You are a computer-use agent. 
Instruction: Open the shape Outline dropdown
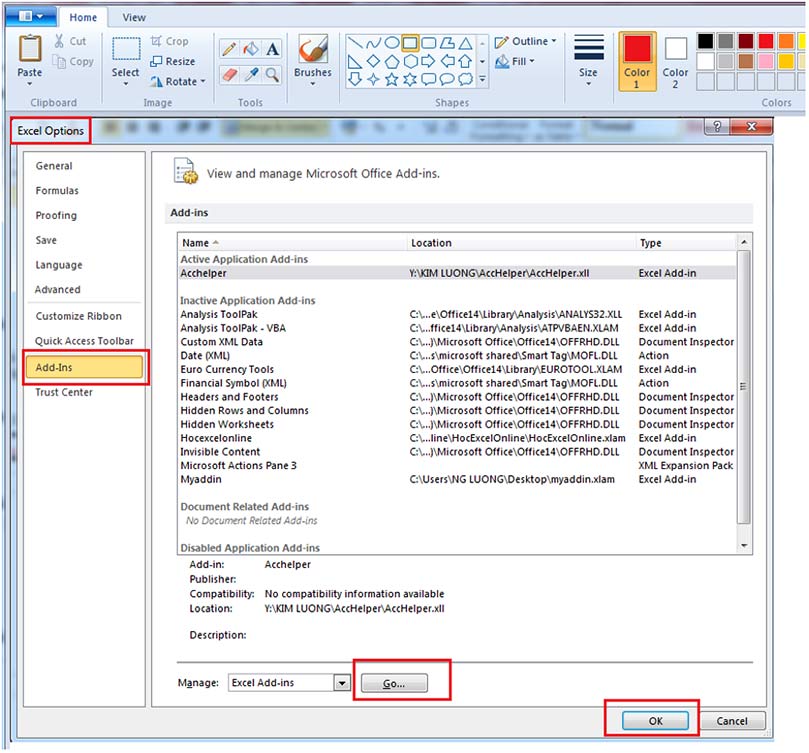pyautogui.click(x=526, y=41)
